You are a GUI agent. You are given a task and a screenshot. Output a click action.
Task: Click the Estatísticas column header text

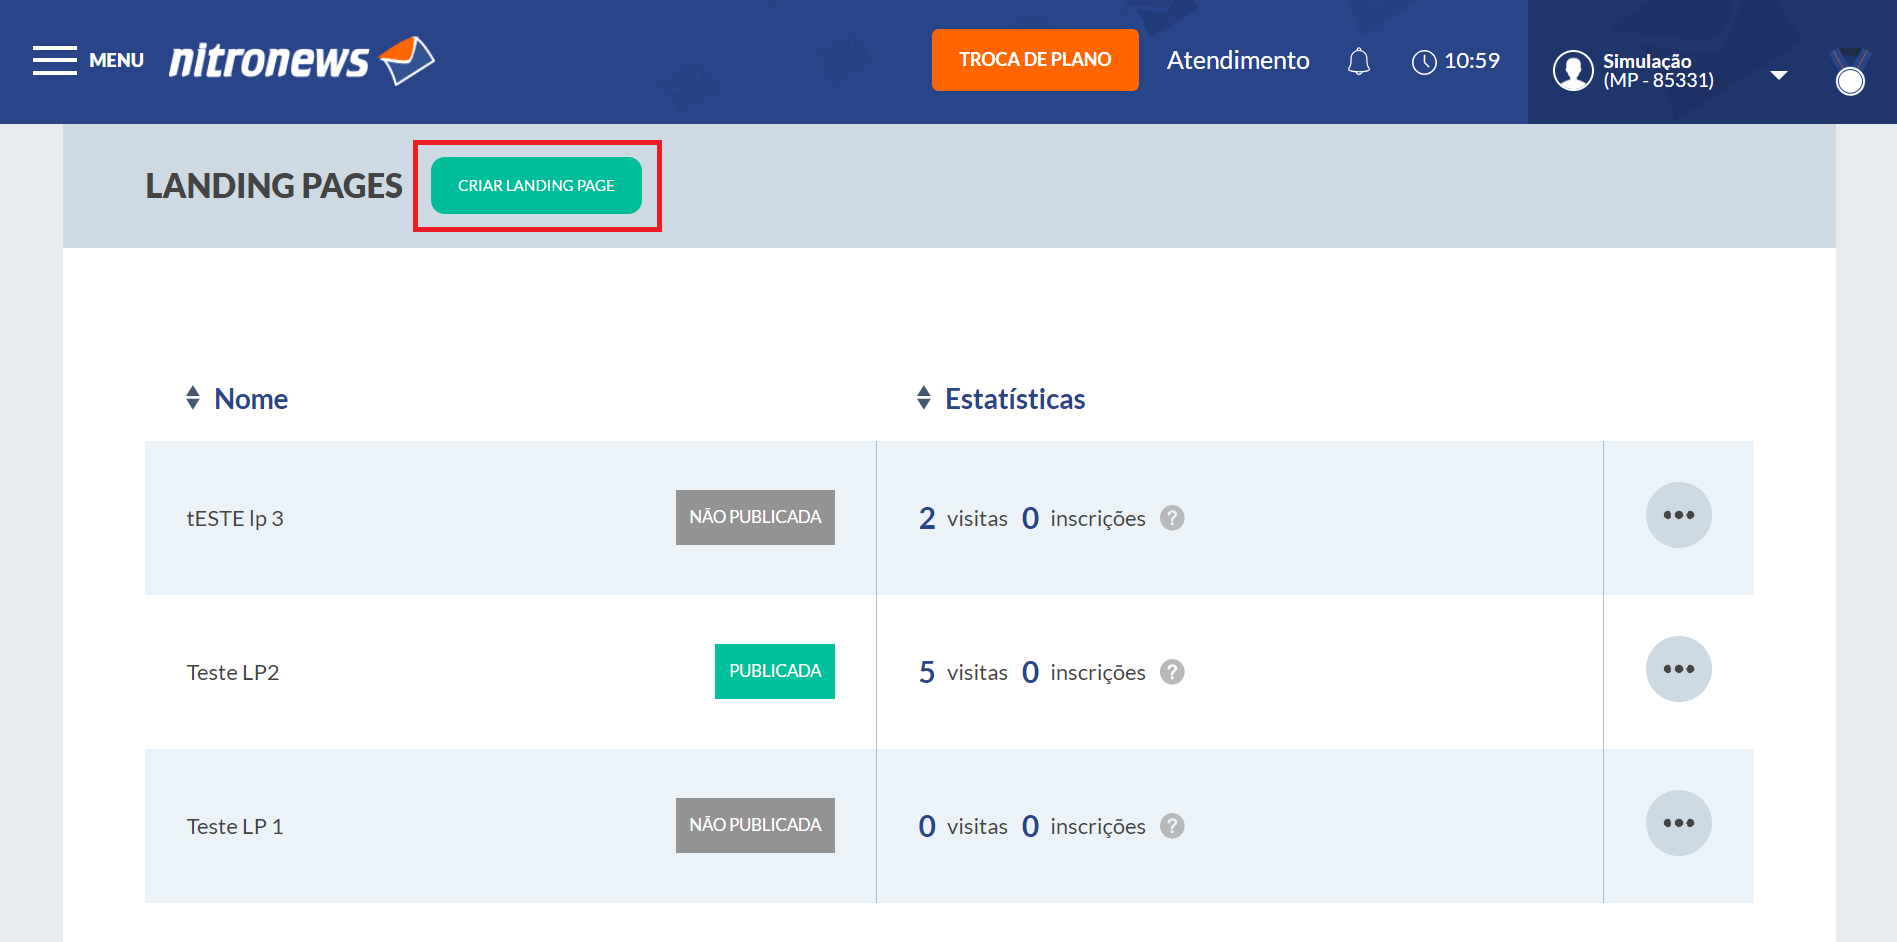pos(1015,399)
